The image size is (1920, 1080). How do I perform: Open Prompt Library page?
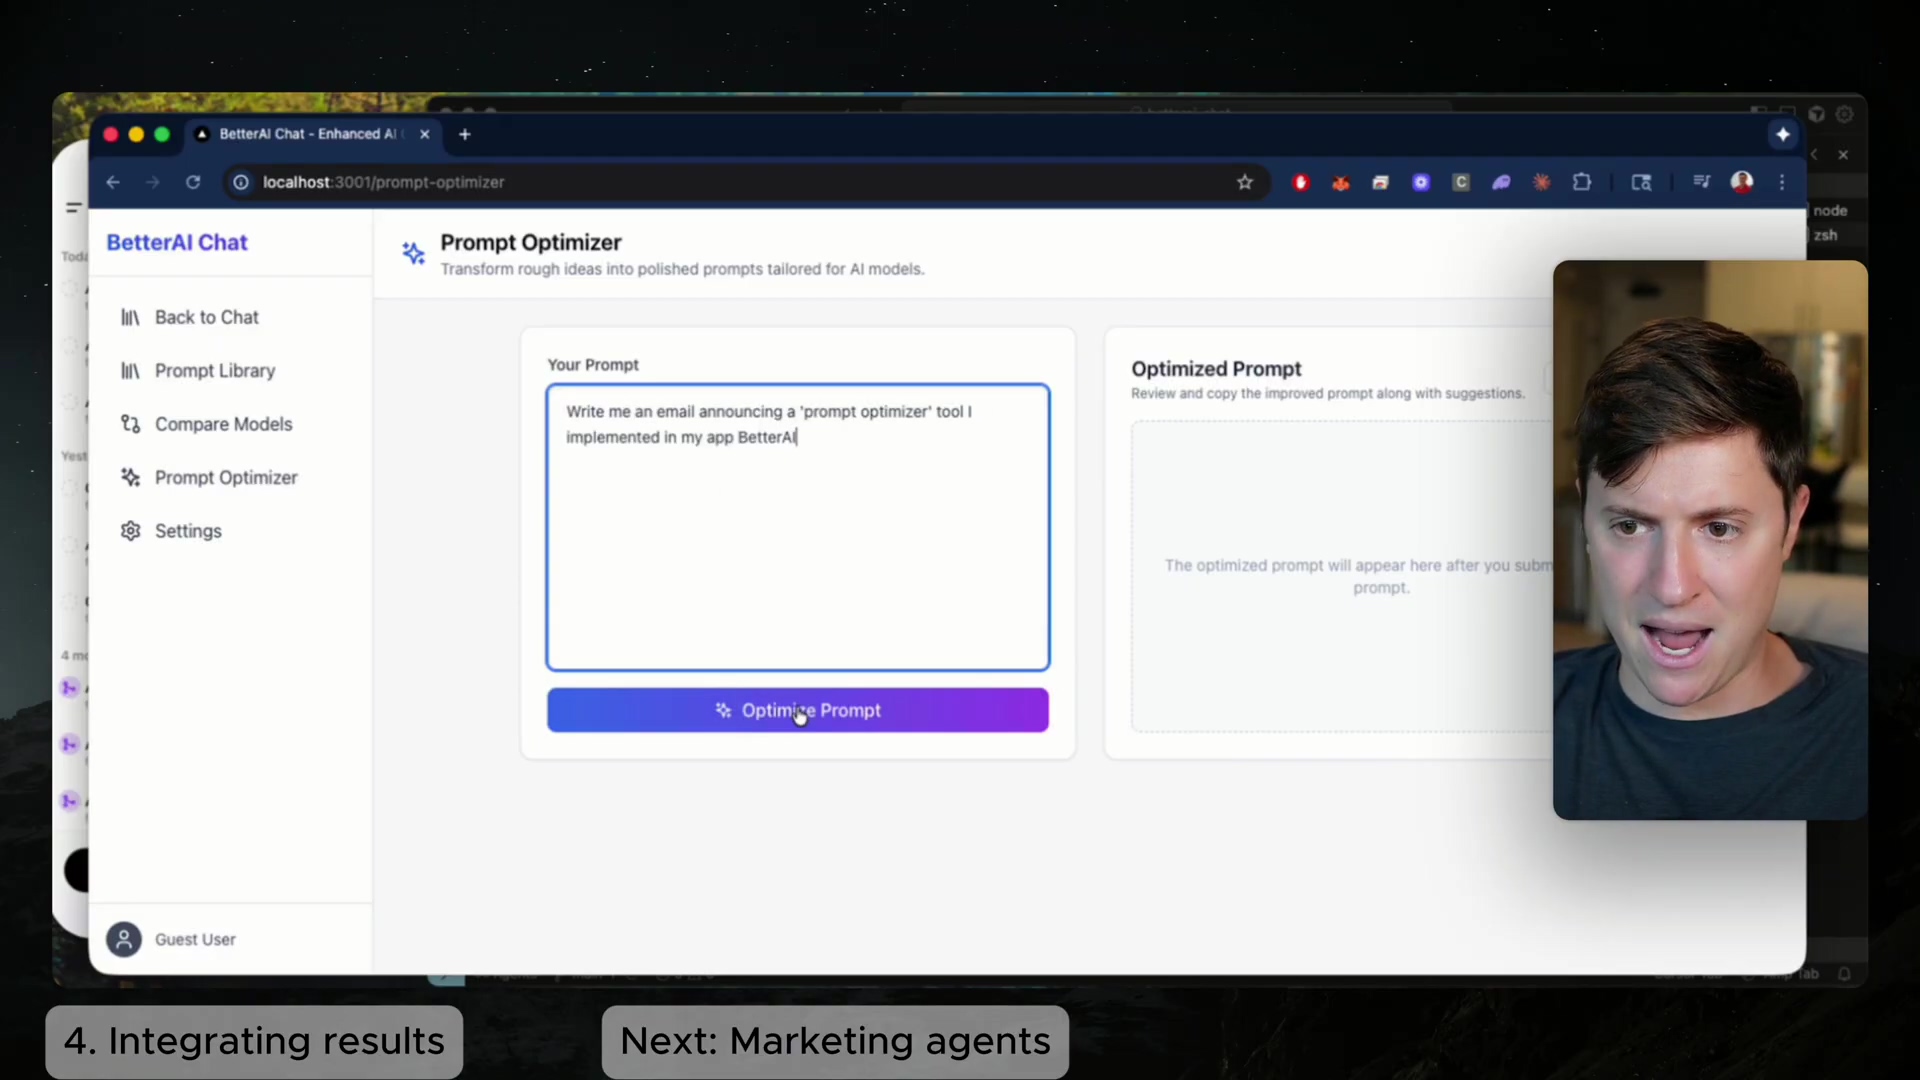[214, 371]
